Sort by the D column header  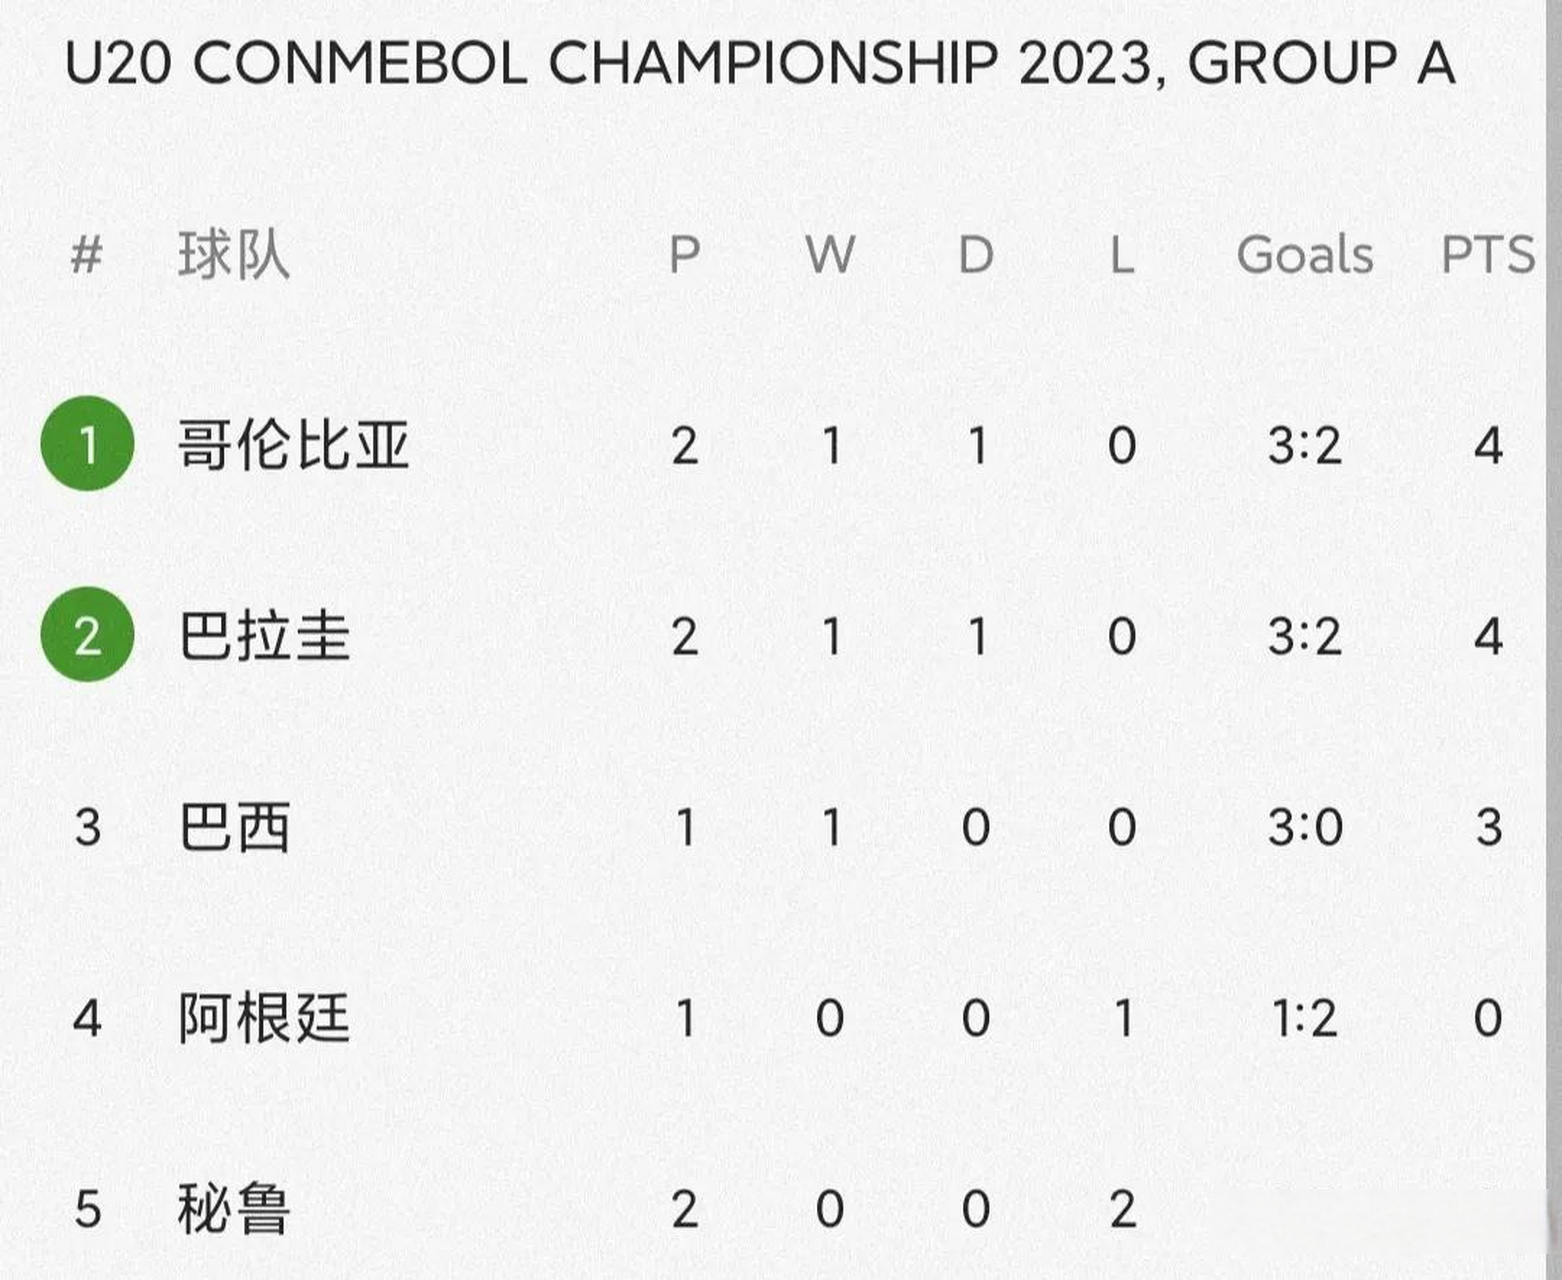976,254
